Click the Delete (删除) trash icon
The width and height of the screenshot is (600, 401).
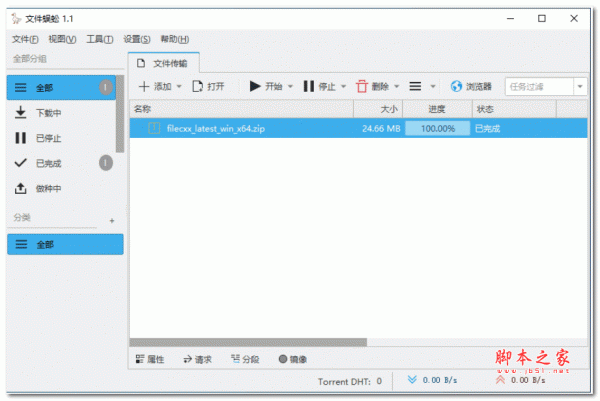tap(362, 86)
